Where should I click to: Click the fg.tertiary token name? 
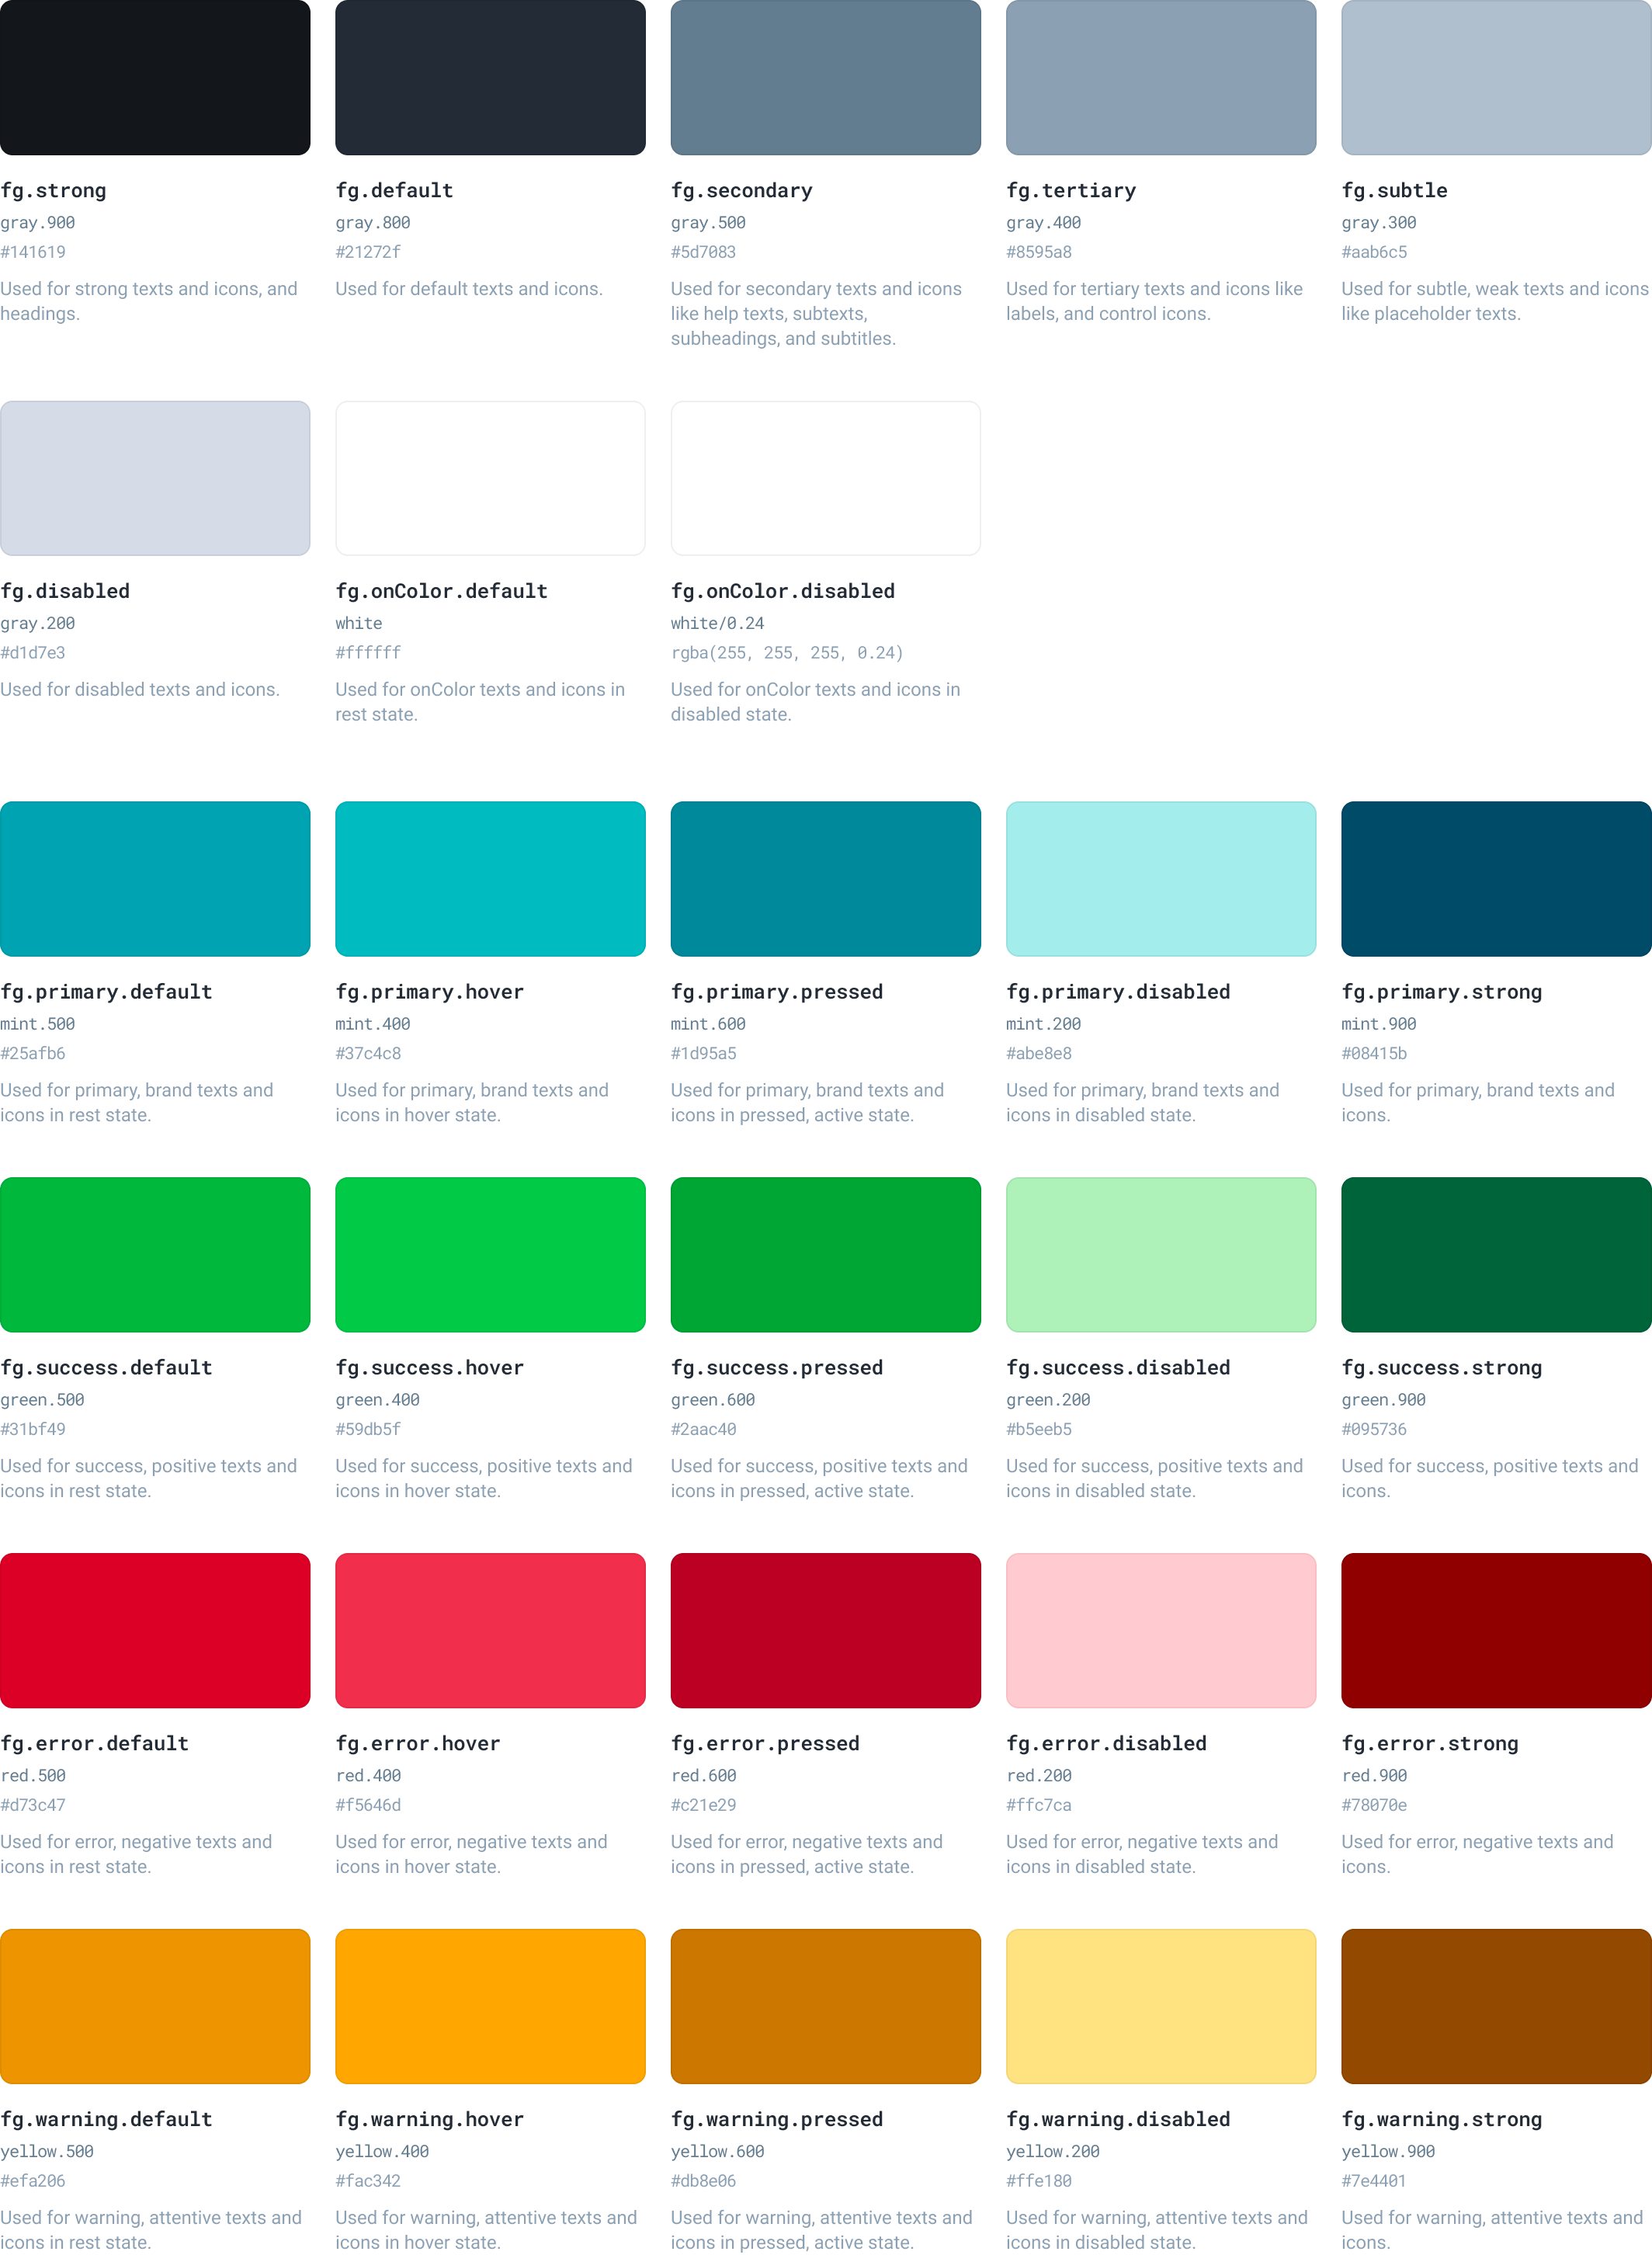point(1071,190)
